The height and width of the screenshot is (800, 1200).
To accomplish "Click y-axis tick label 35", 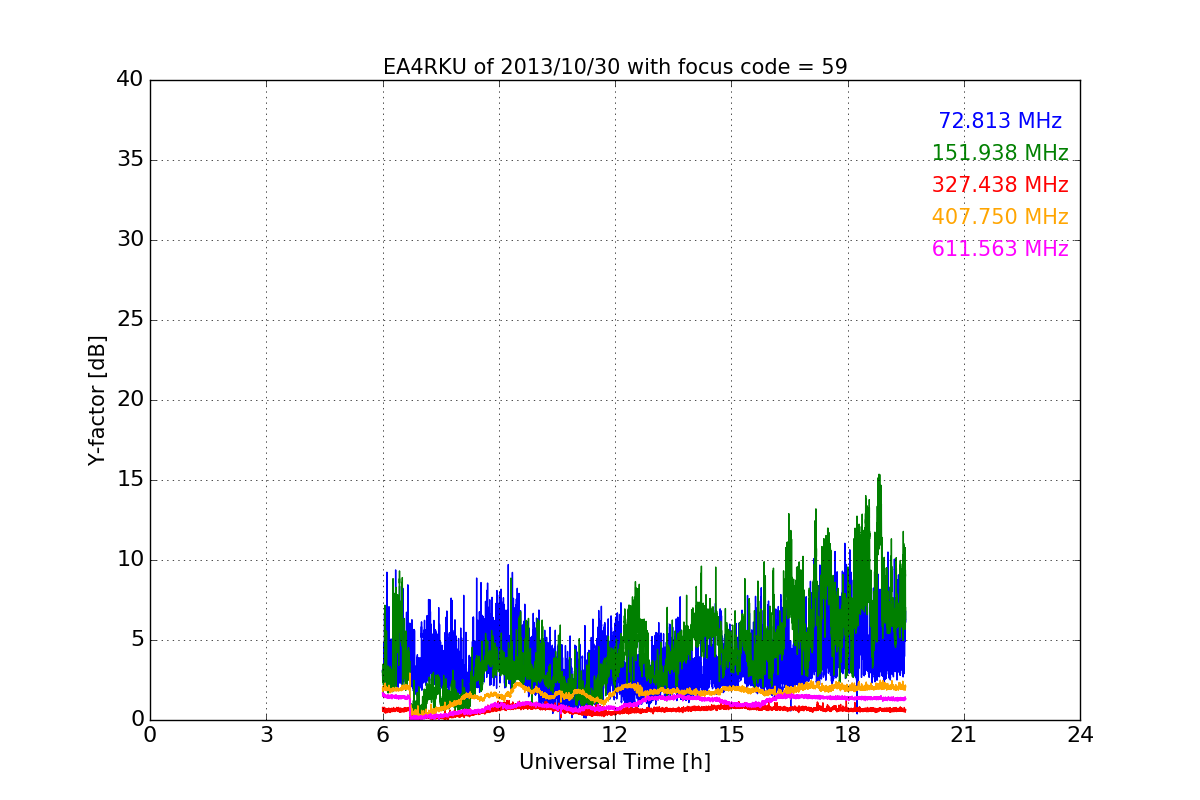I will click(x=130, y=160).
